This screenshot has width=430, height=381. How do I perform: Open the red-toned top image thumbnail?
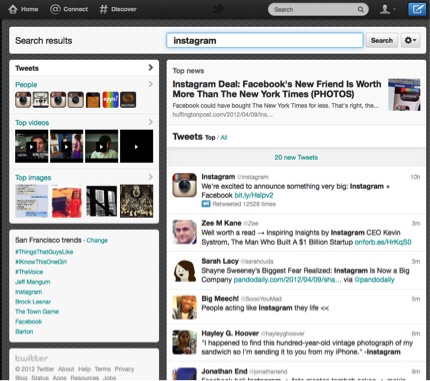click(x=67, y=201)
